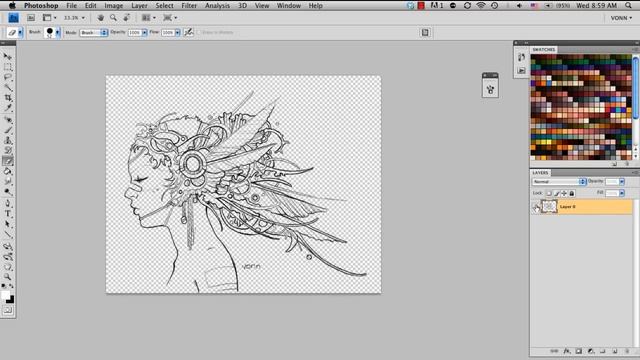Create new adjustment layer icon
The image size is (640, 360).
click(591, 351)
